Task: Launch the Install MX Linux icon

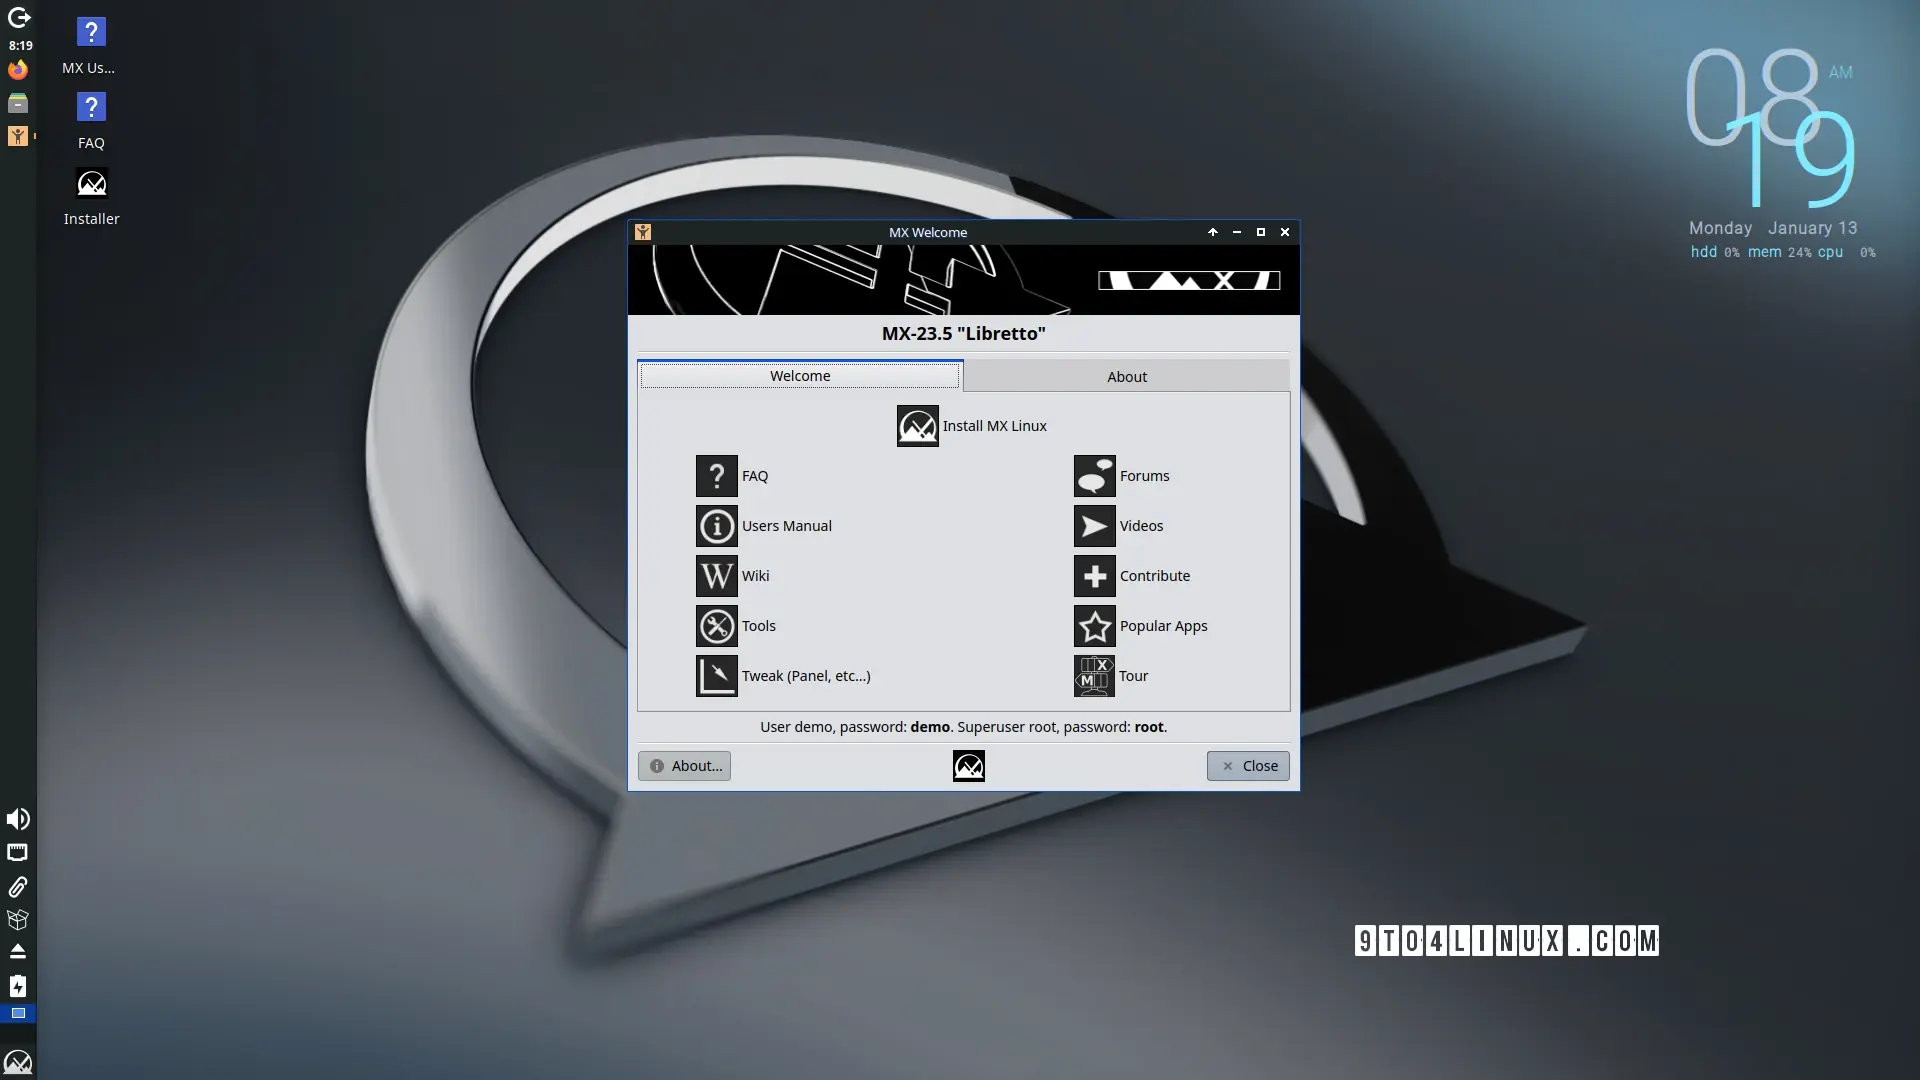Action: (917, 426)
